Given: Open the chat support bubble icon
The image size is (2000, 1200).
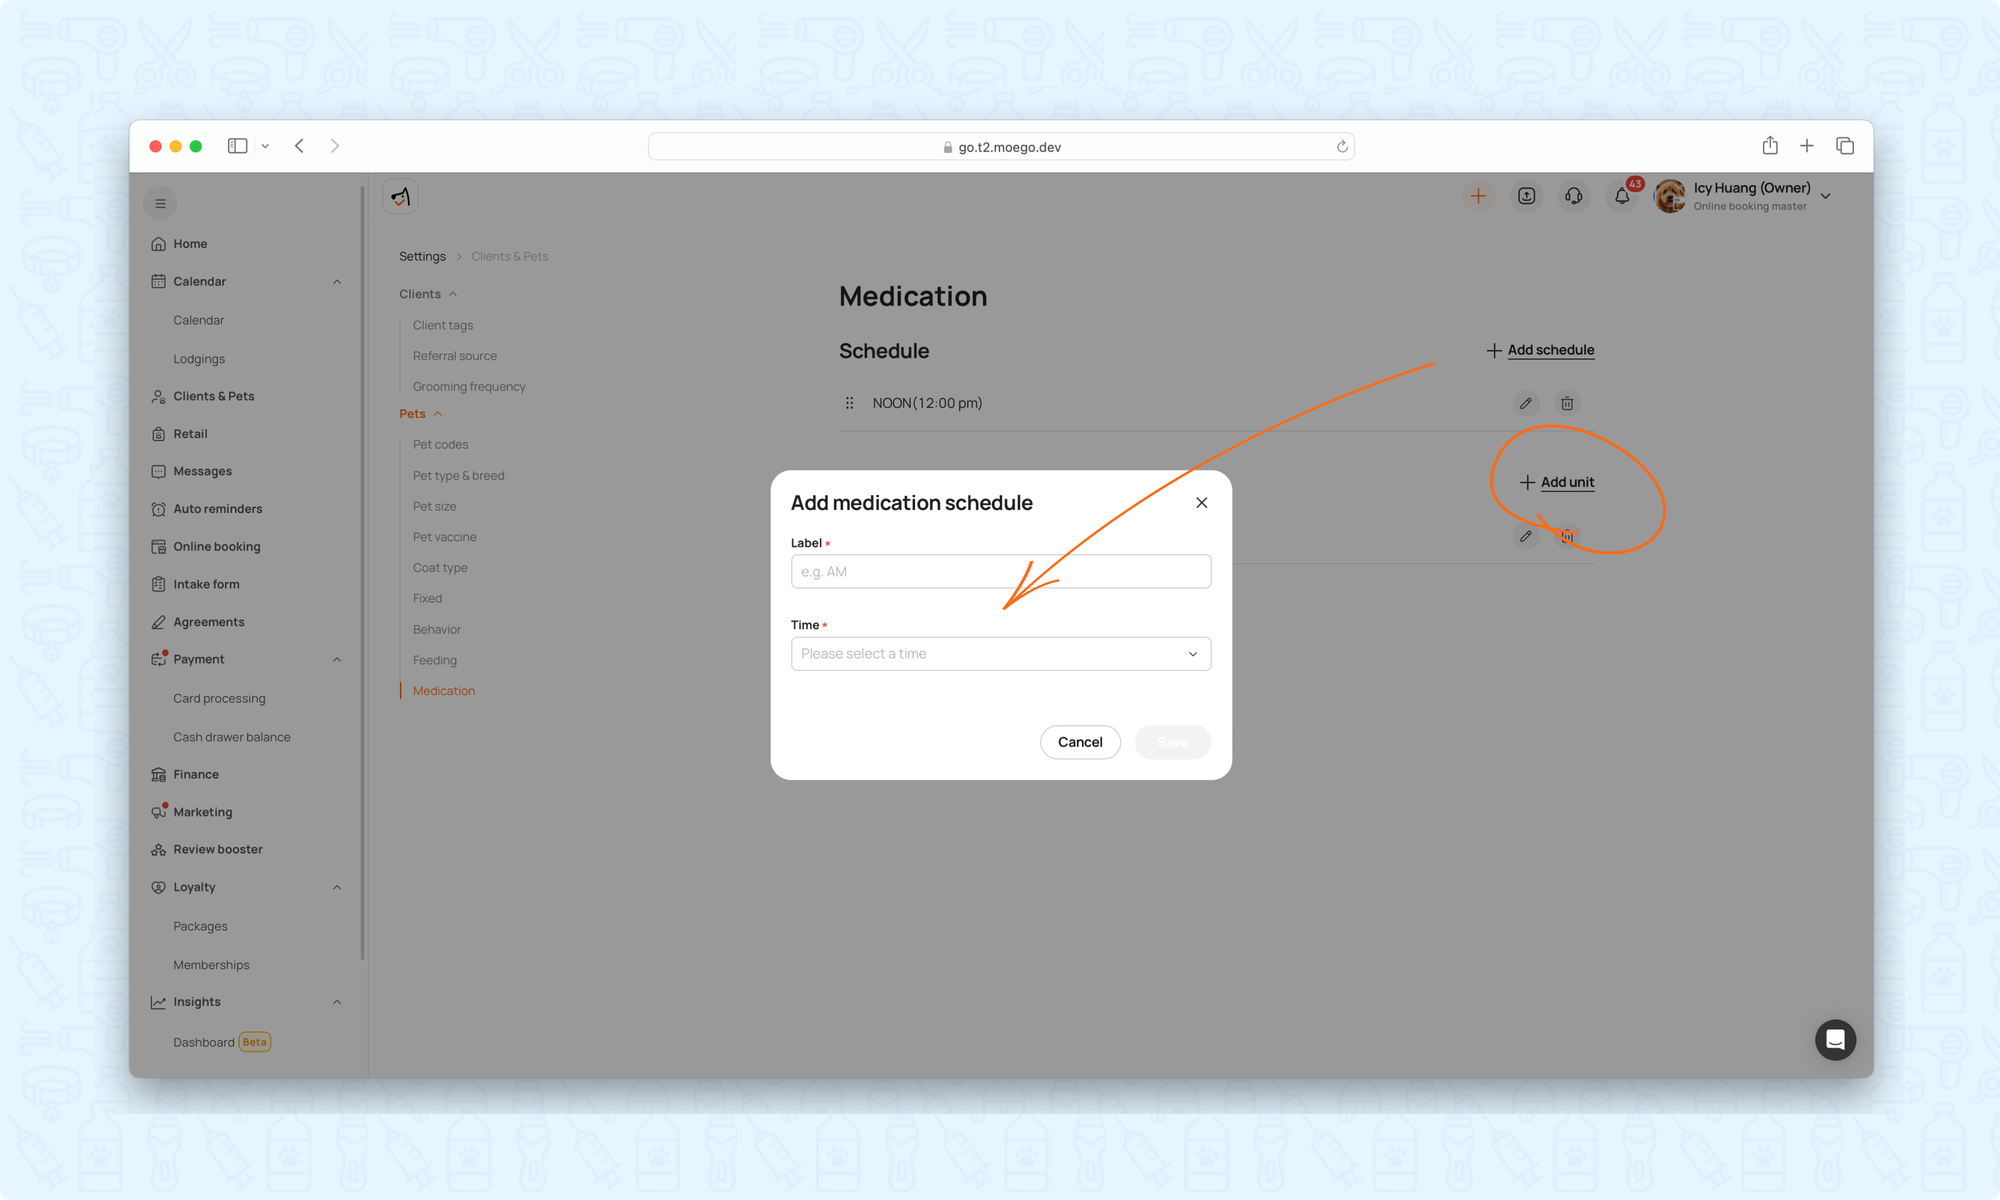Looking at the screenshot, I should click(1835, 1040).
